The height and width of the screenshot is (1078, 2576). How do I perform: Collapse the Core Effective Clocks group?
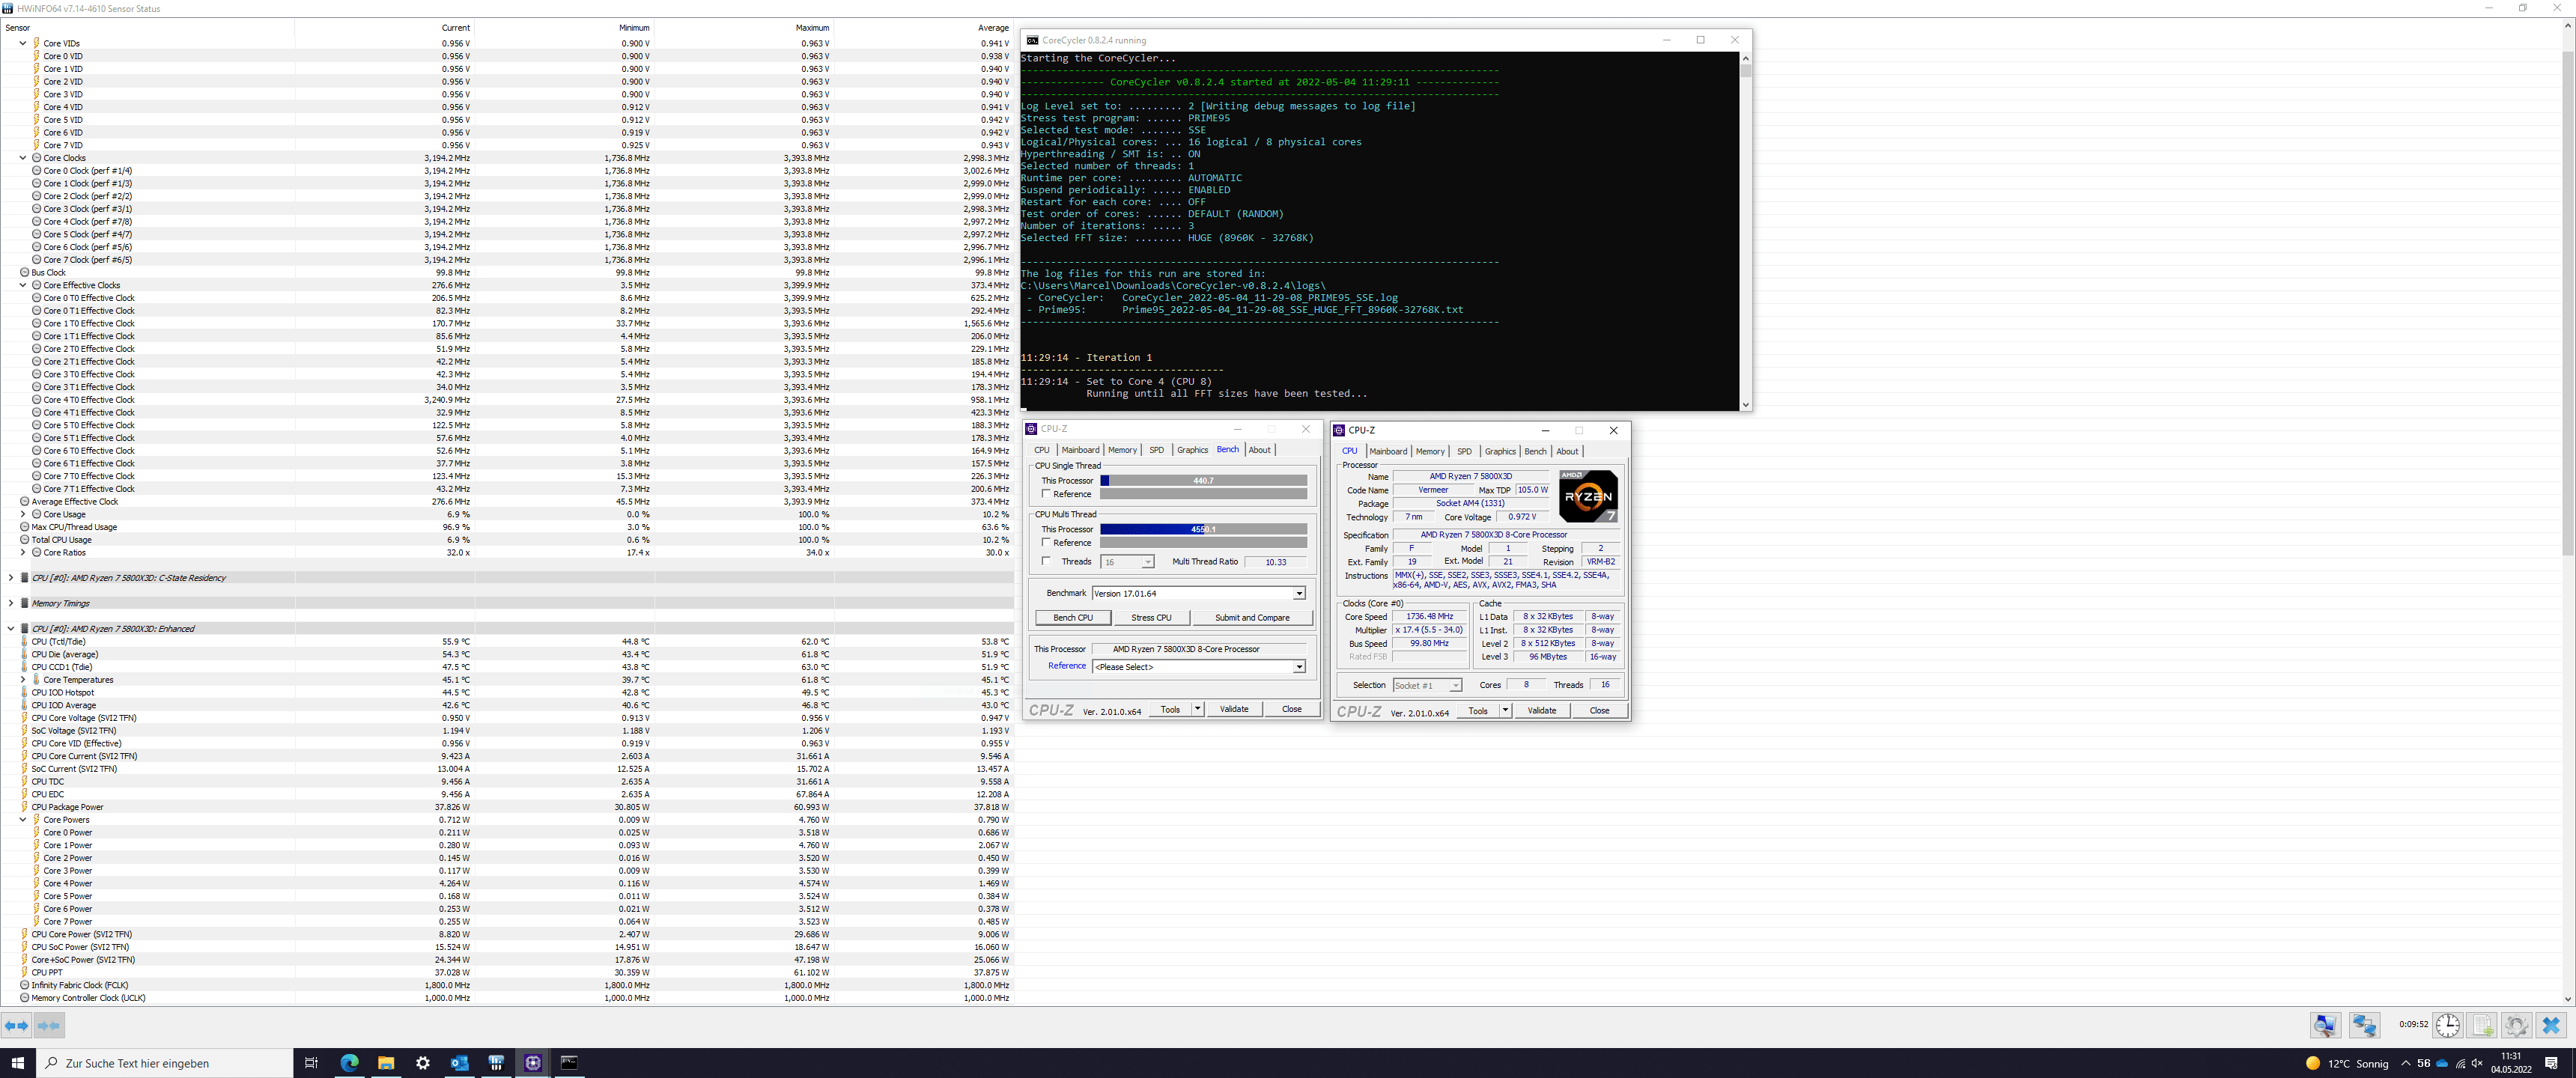(23, 285)
